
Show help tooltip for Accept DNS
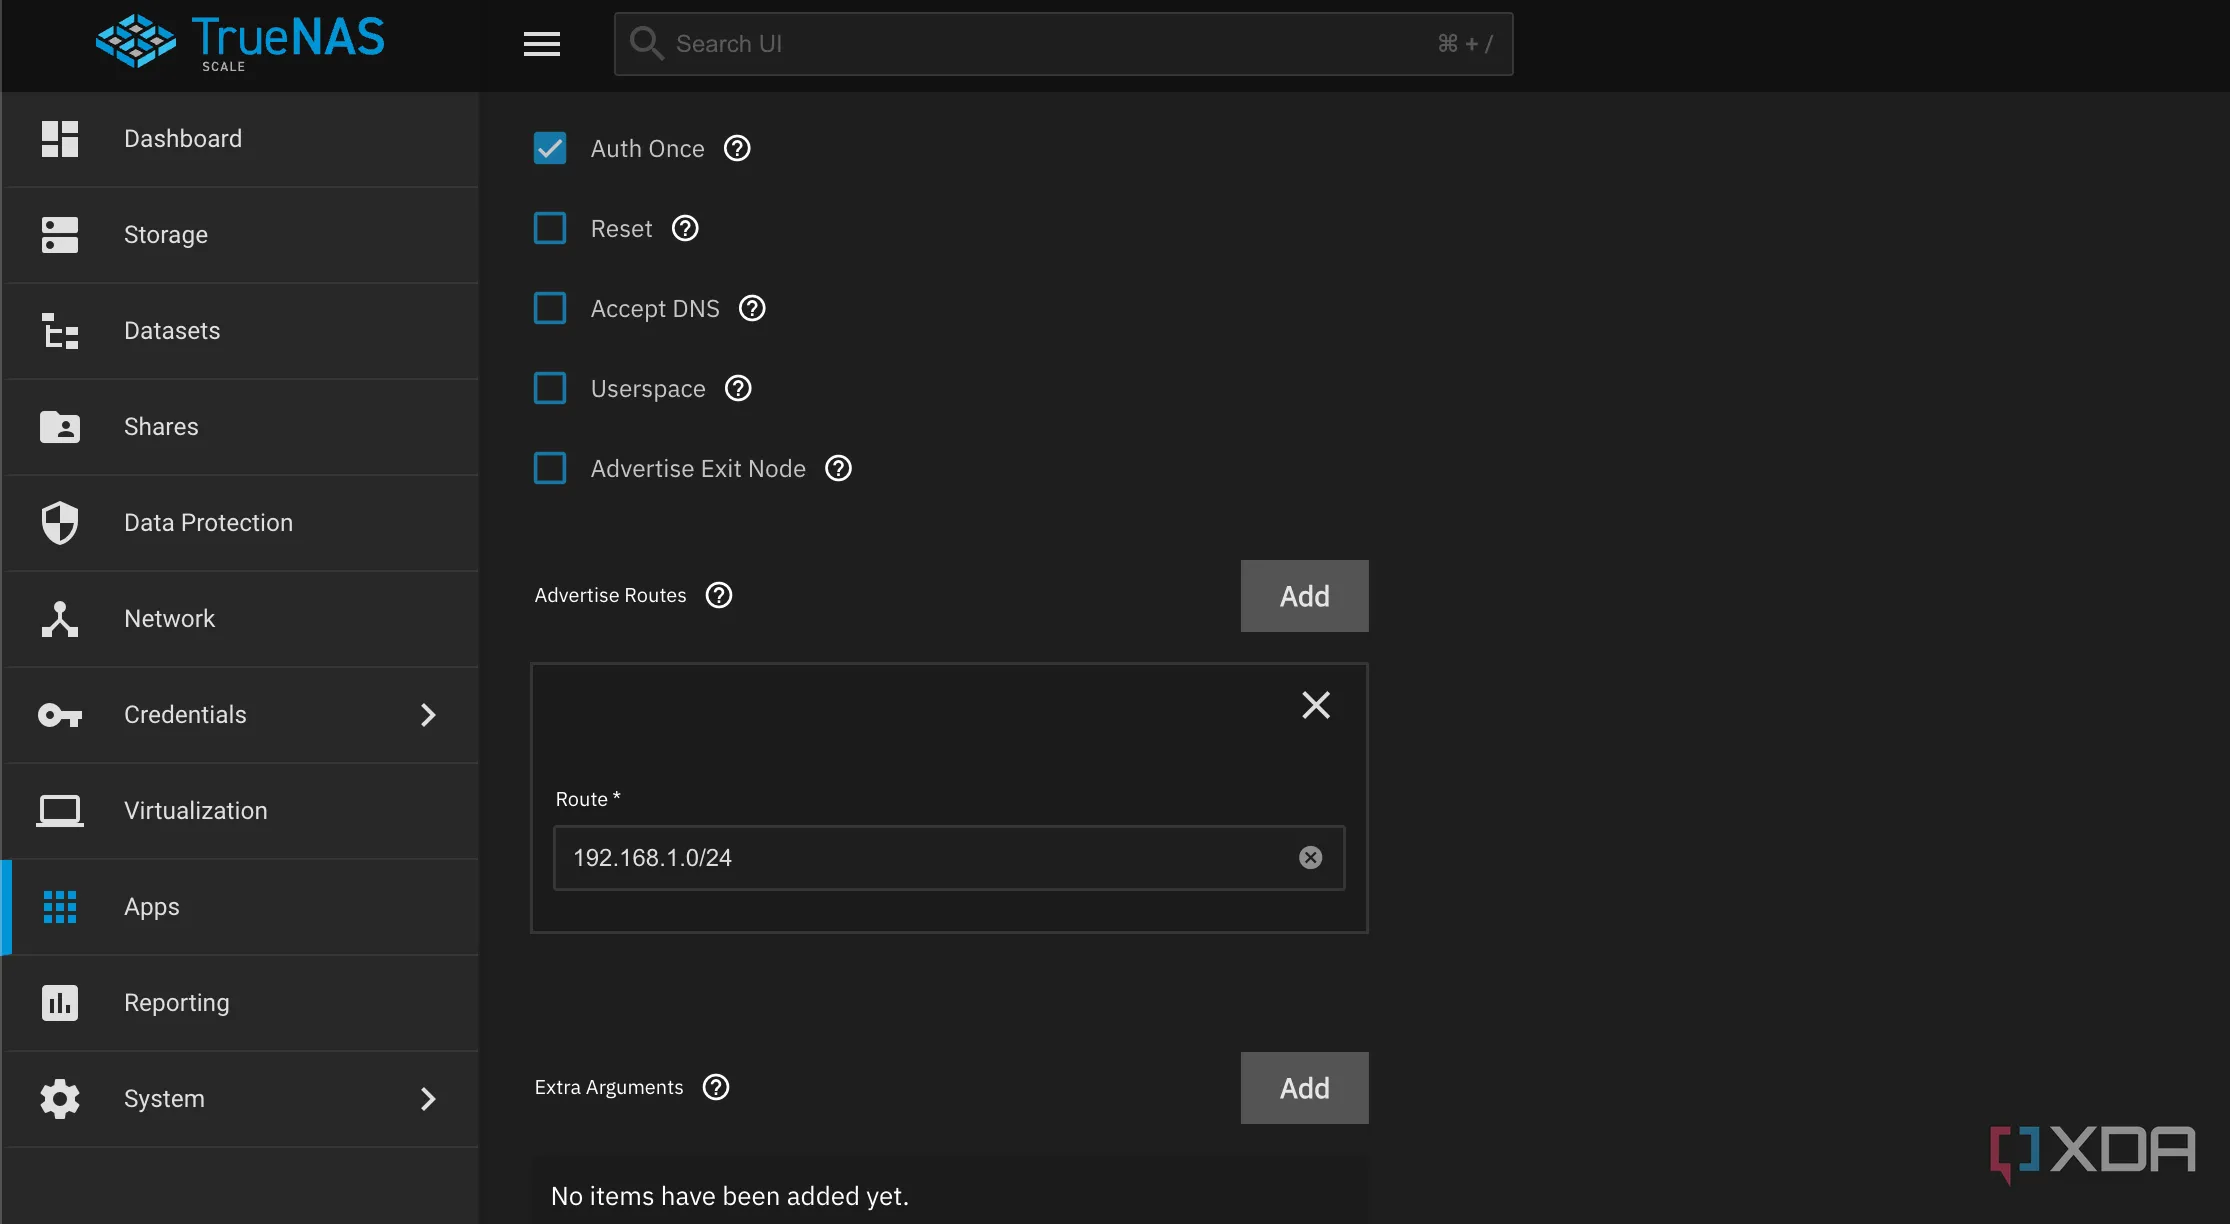point(752,308)
